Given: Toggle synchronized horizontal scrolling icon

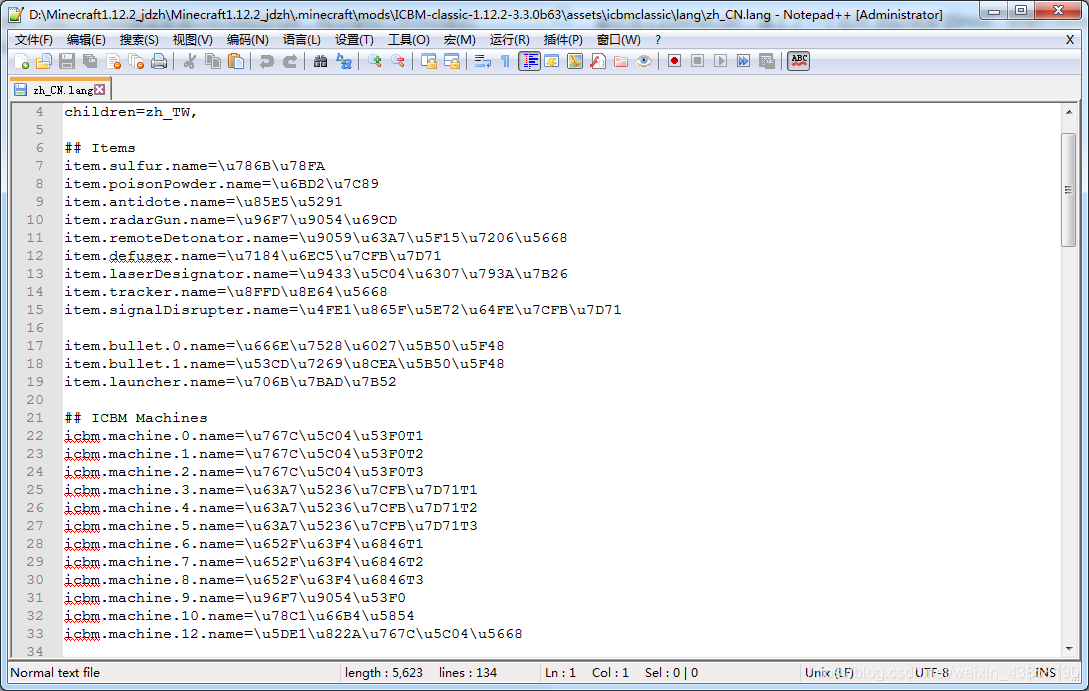Looking at the screenshot, I should [x=452, y=62].
